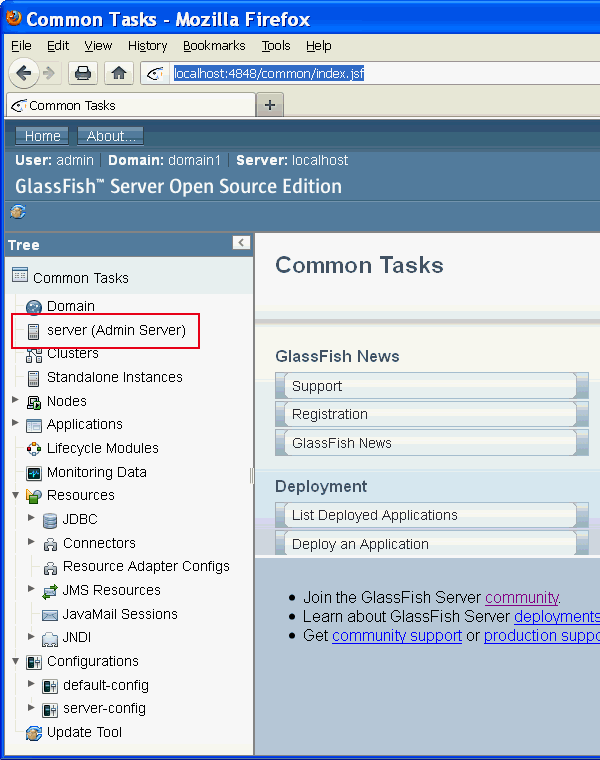Collapse the Tree panel with arrow button

pyautogui.click(x=241, y=243)
